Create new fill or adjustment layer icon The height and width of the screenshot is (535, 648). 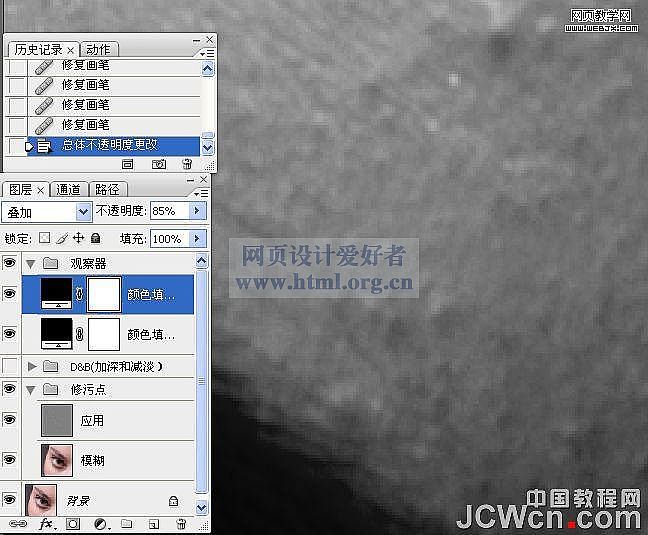(101, 524)
